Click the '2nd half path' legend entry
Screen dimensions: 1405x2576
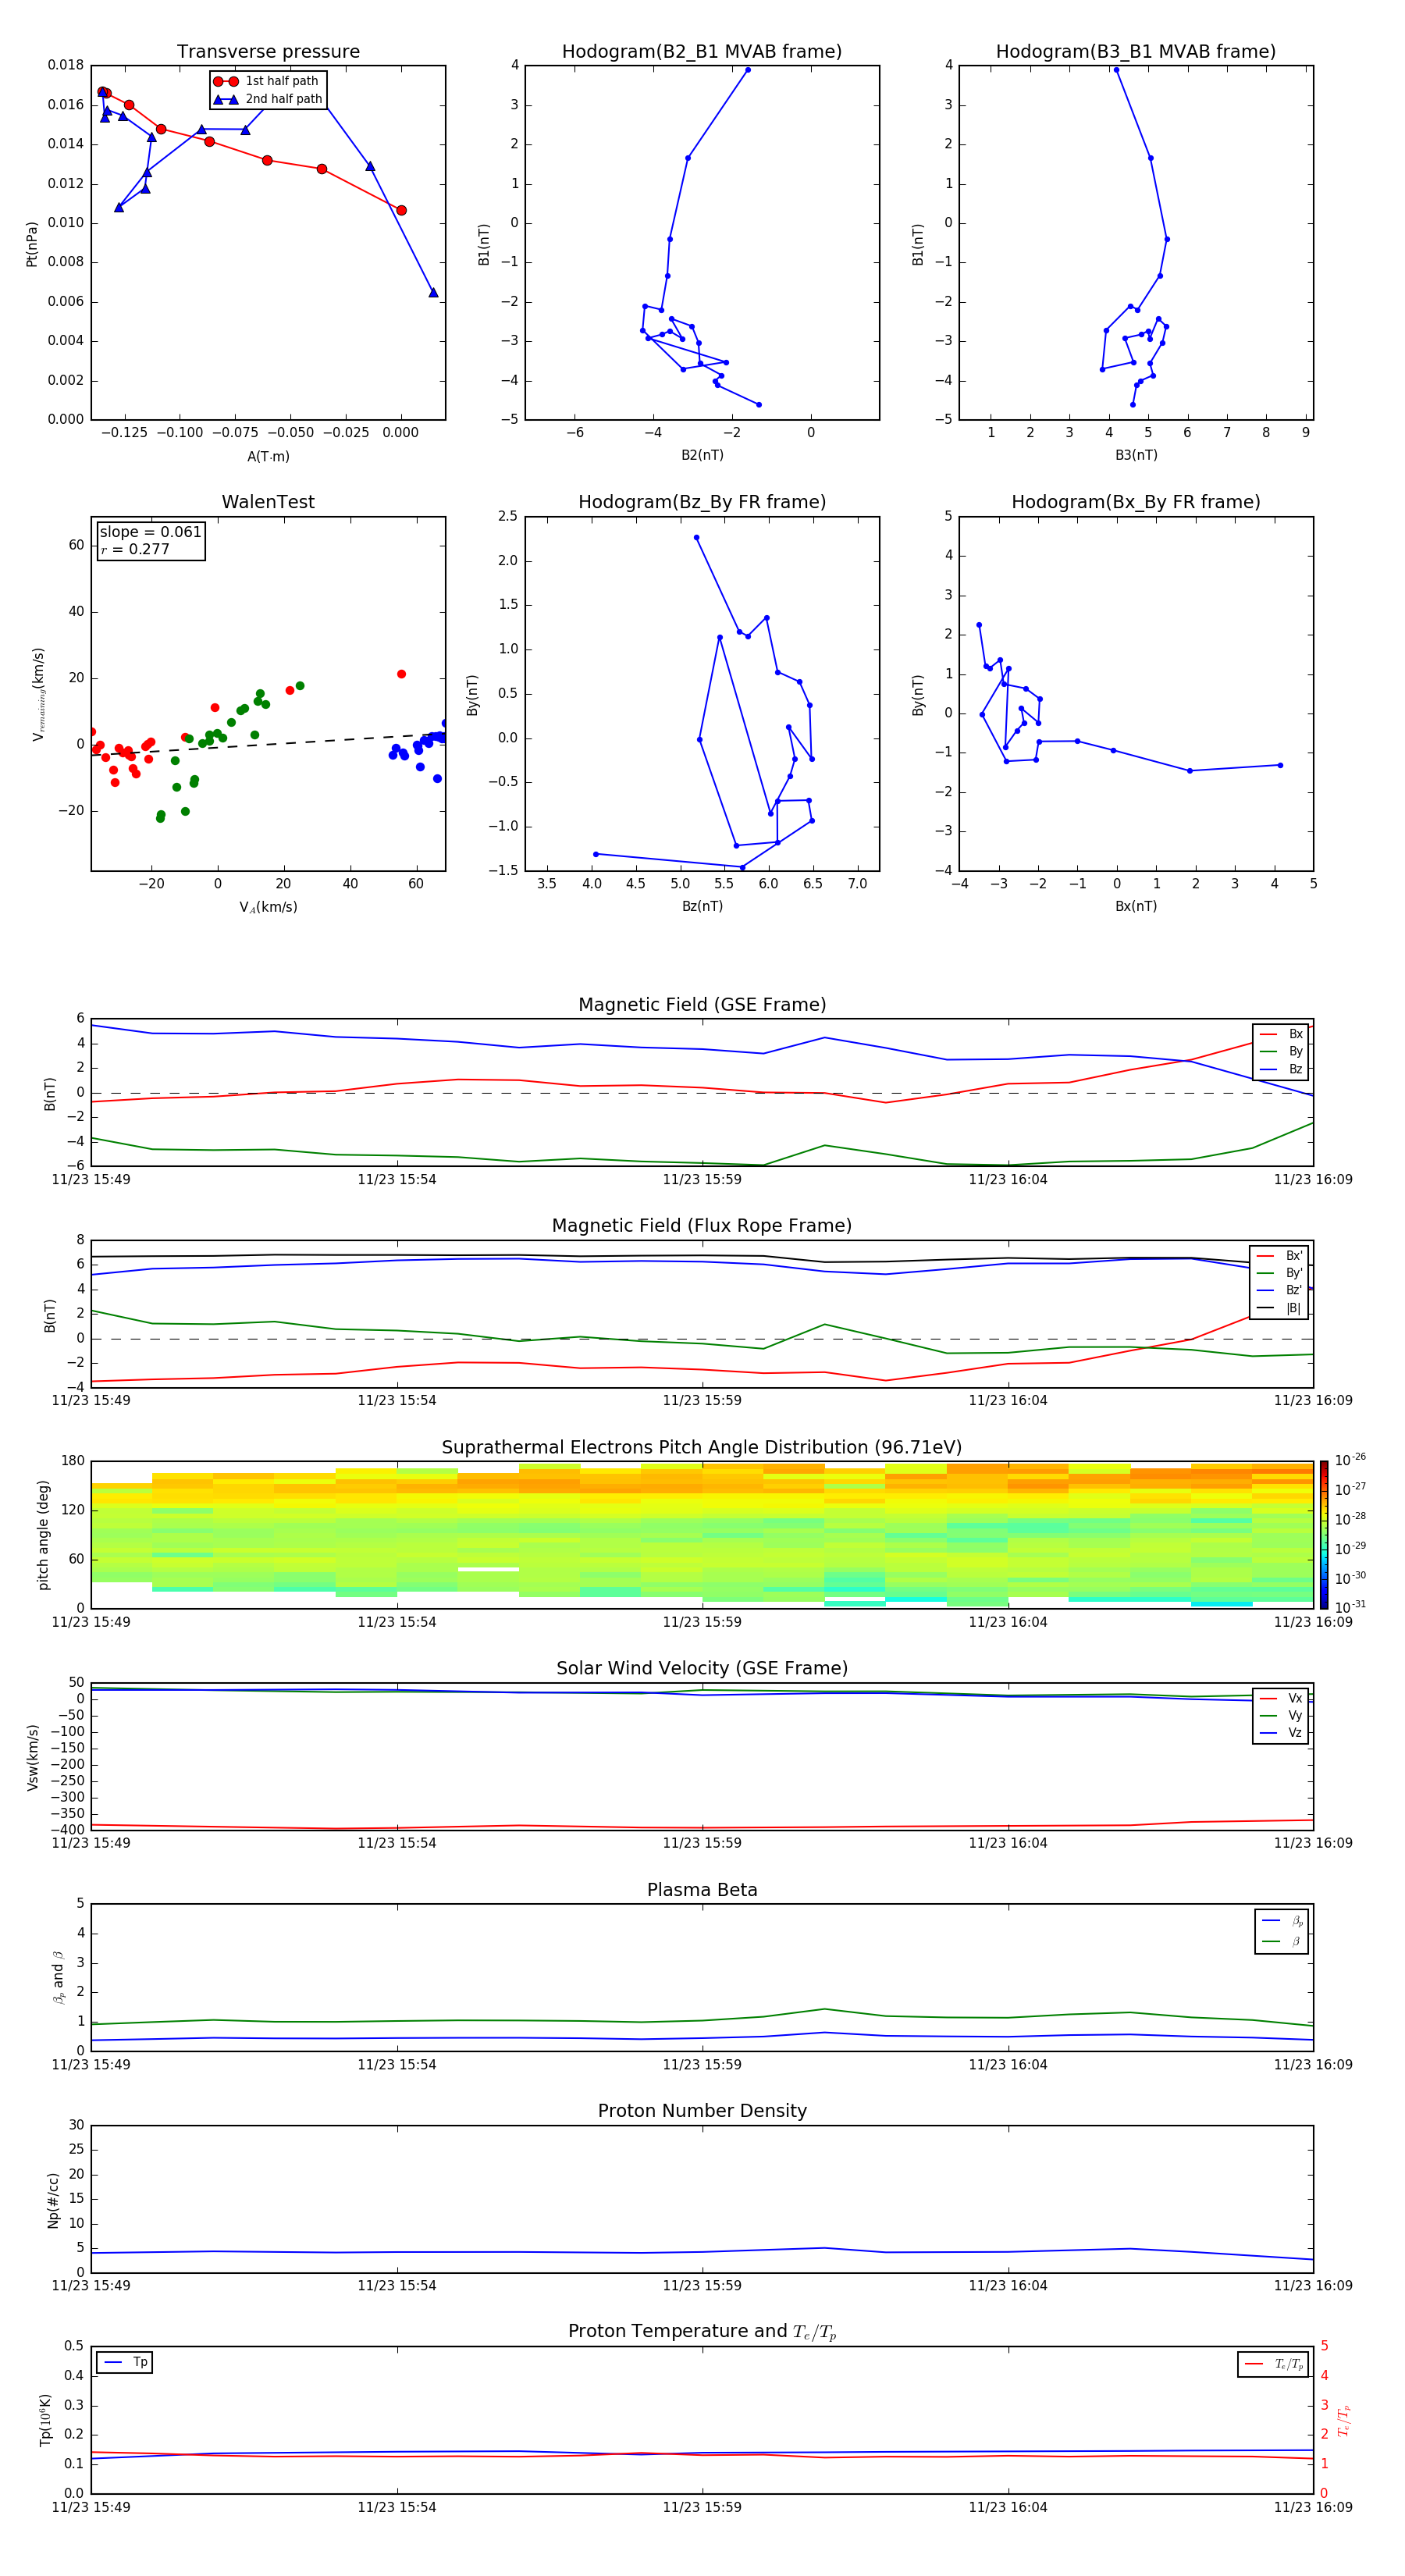tap(268, 99)
